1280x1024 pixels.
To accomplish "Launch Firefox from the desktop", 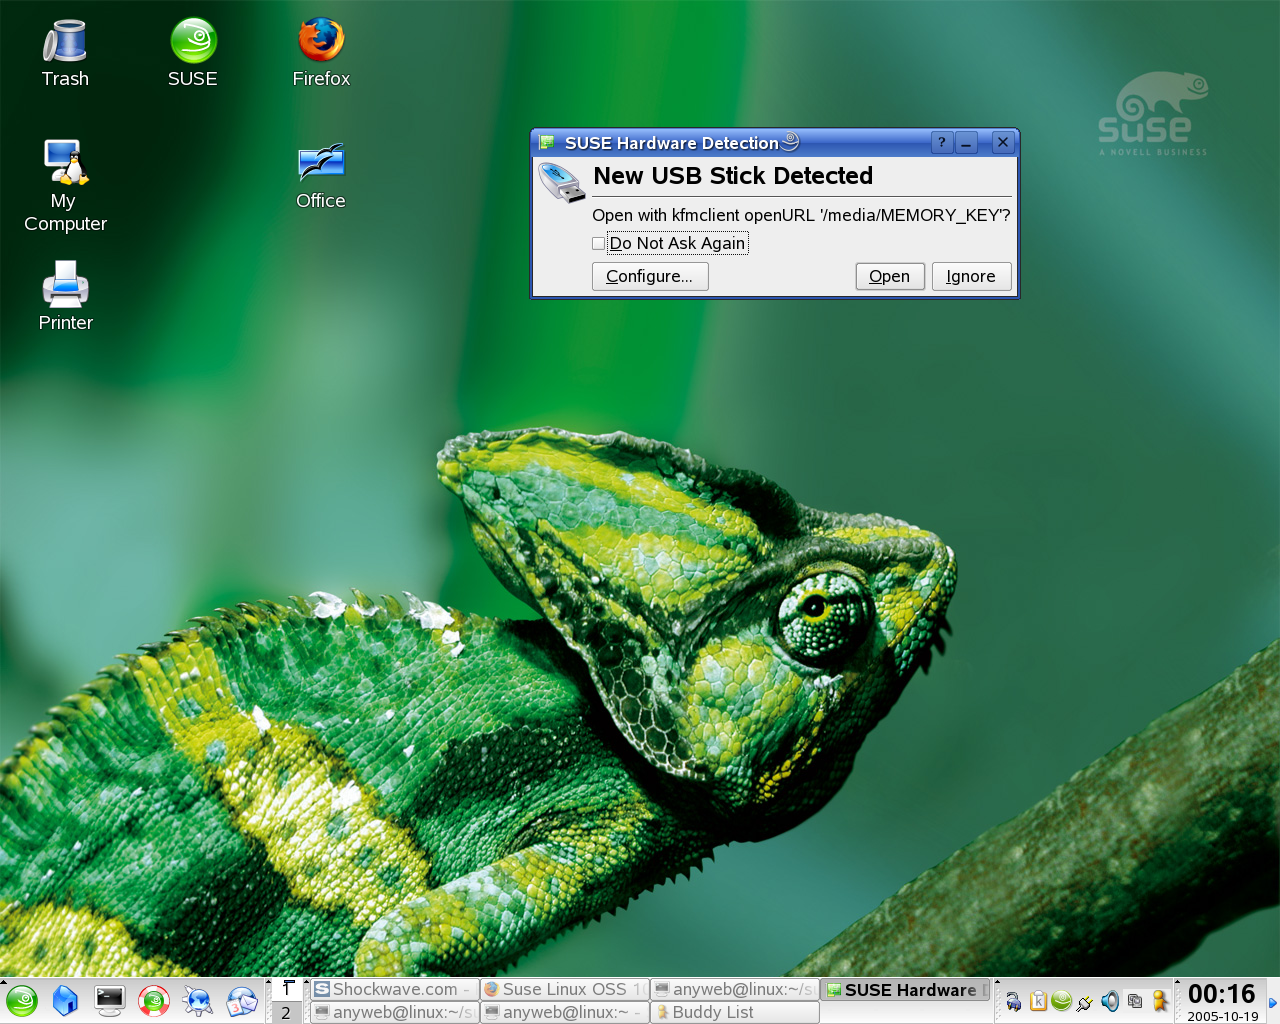I will [x=321, y=54].
